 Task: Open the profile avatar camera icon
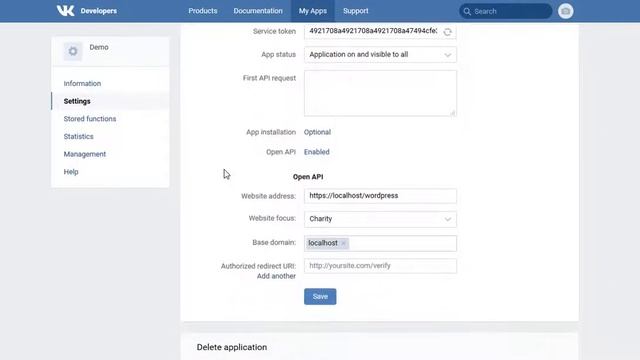pyautogui.click(x=565, y=11)
